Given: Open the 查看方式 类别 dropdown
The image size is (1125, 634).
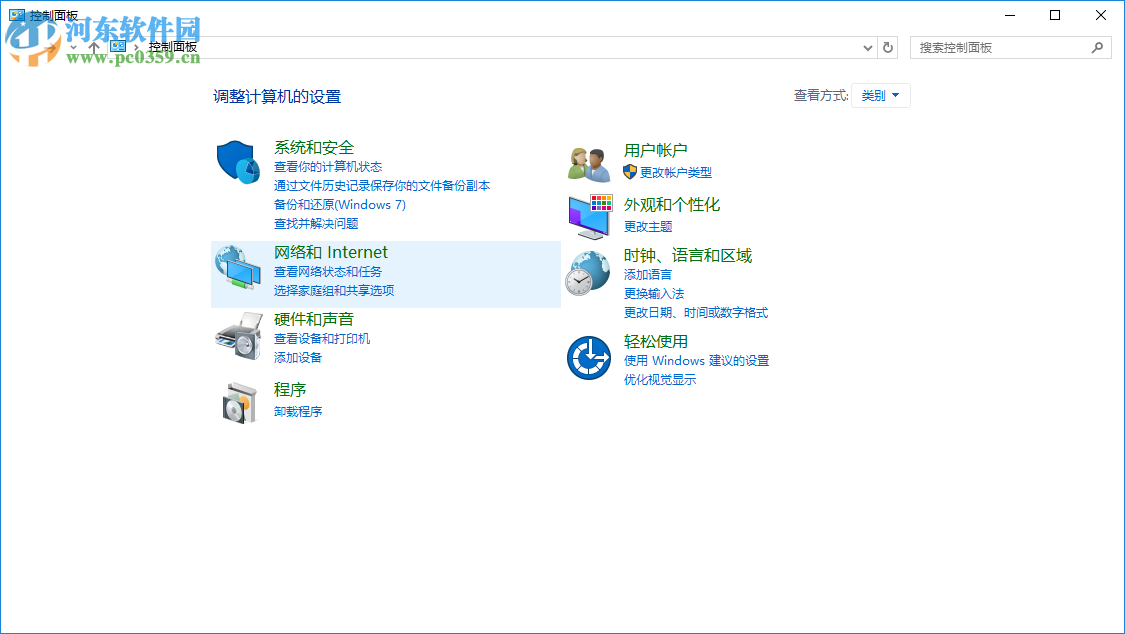Looking at the screenshot, I should pyautogui.click(x=881, y=95).
